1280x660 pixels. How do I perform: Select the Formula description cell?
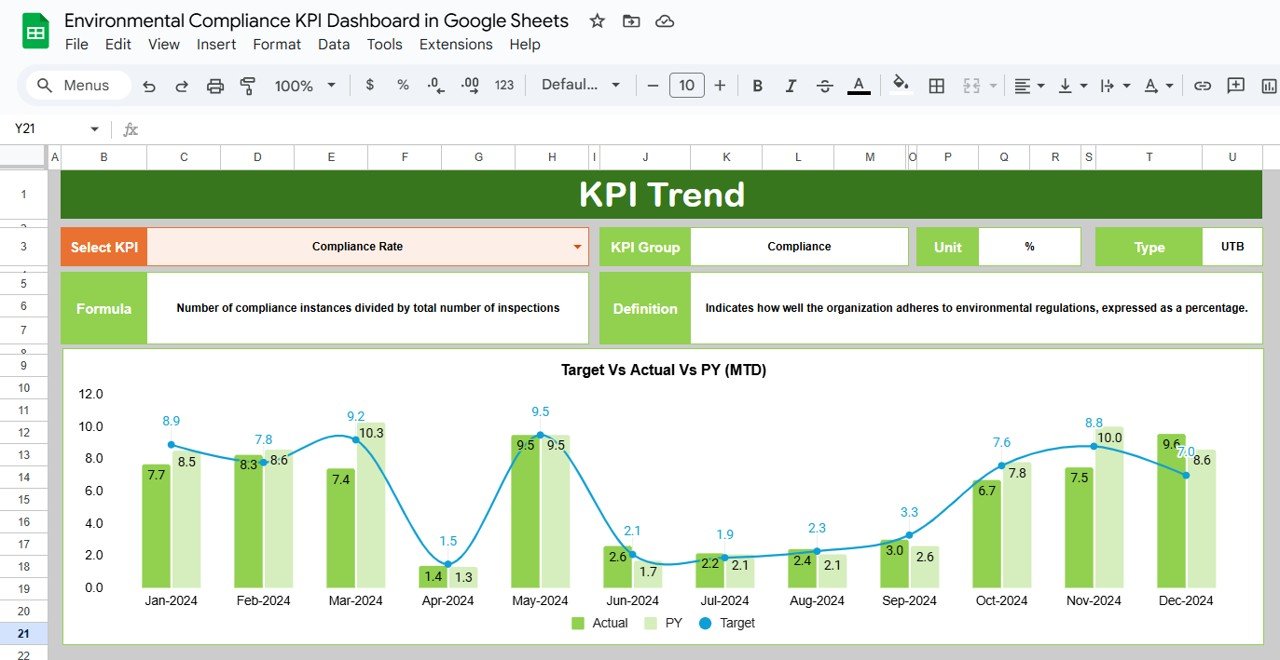(x=368, y=308)
